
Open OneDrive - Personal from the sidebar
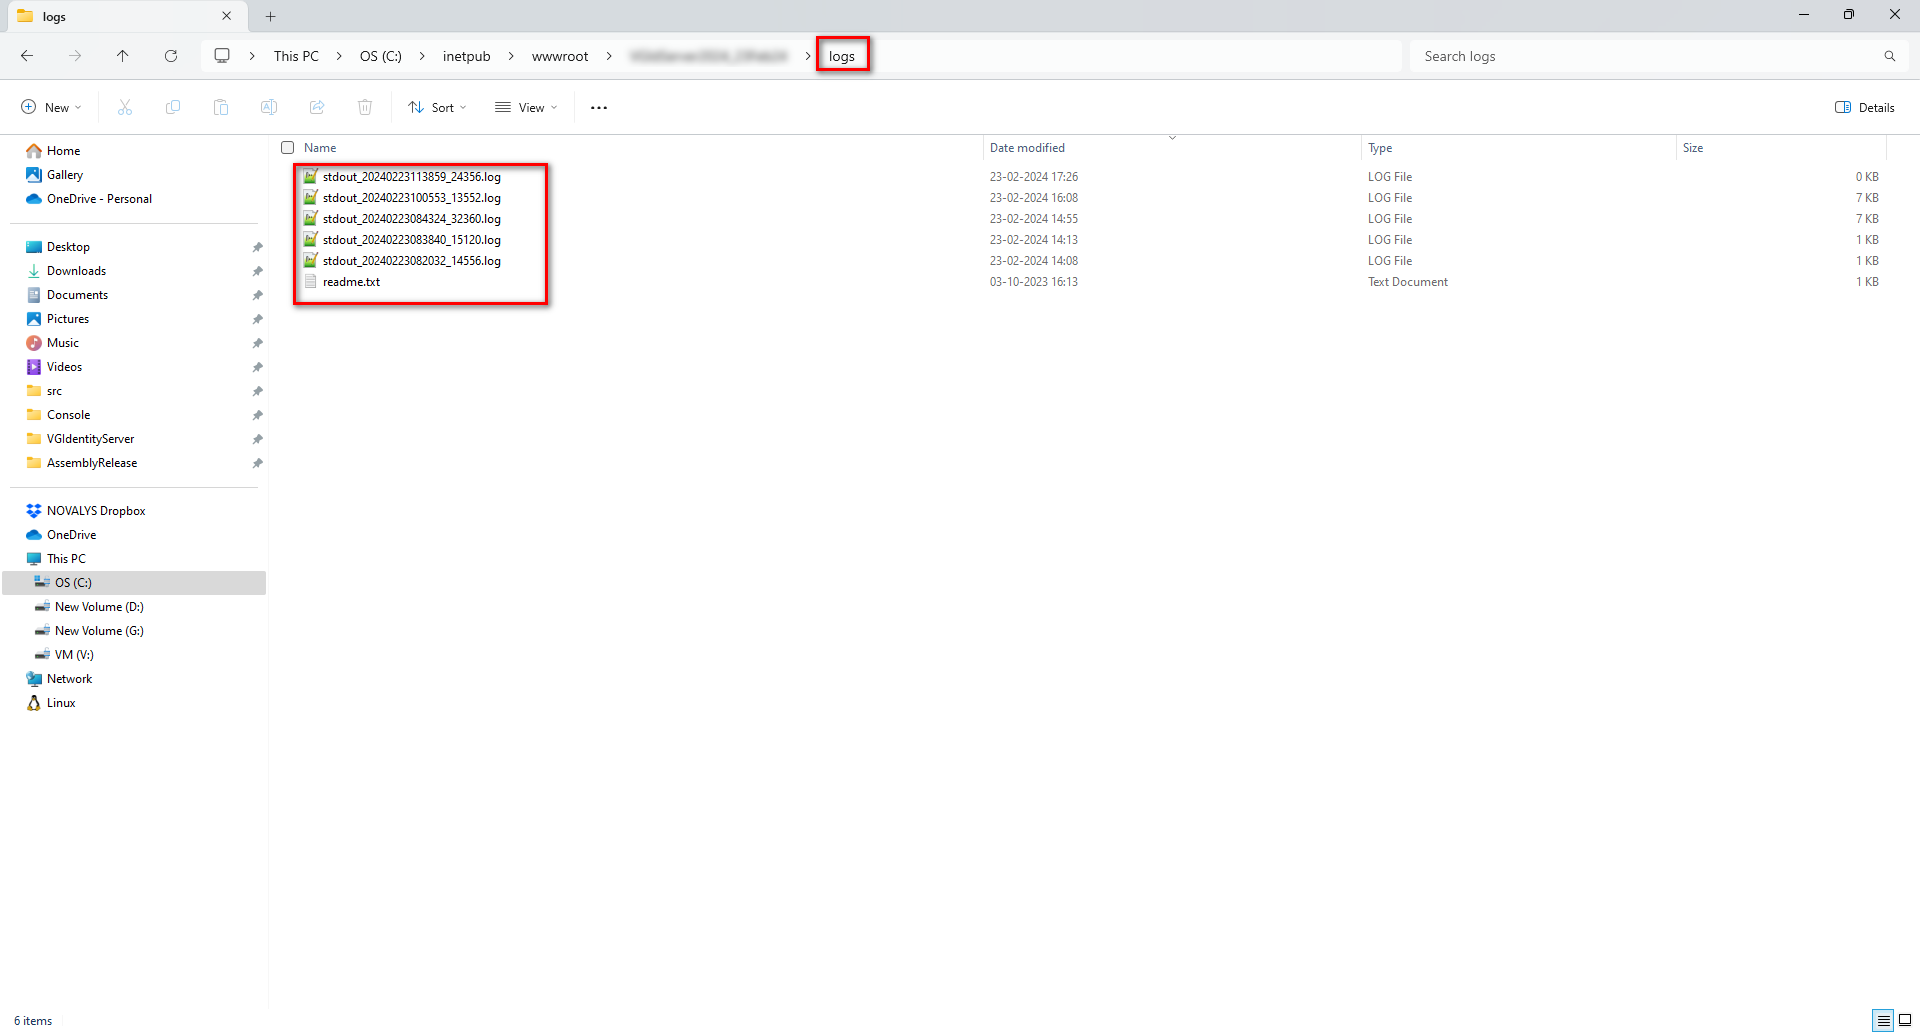[x=99, y=198]
